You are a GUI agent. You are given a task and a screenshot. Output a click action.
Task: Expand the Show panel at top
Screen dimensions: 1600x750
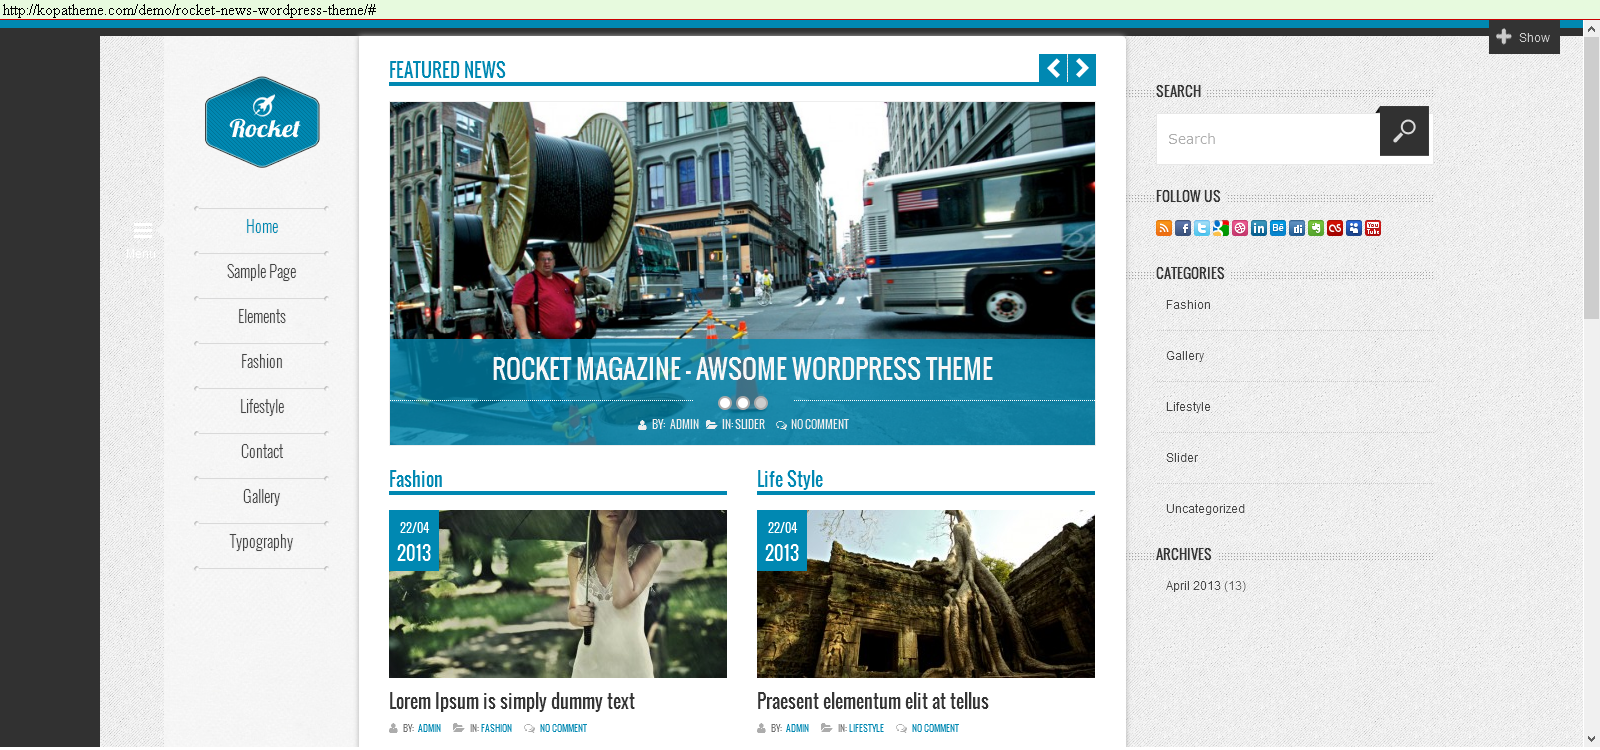1524,37
